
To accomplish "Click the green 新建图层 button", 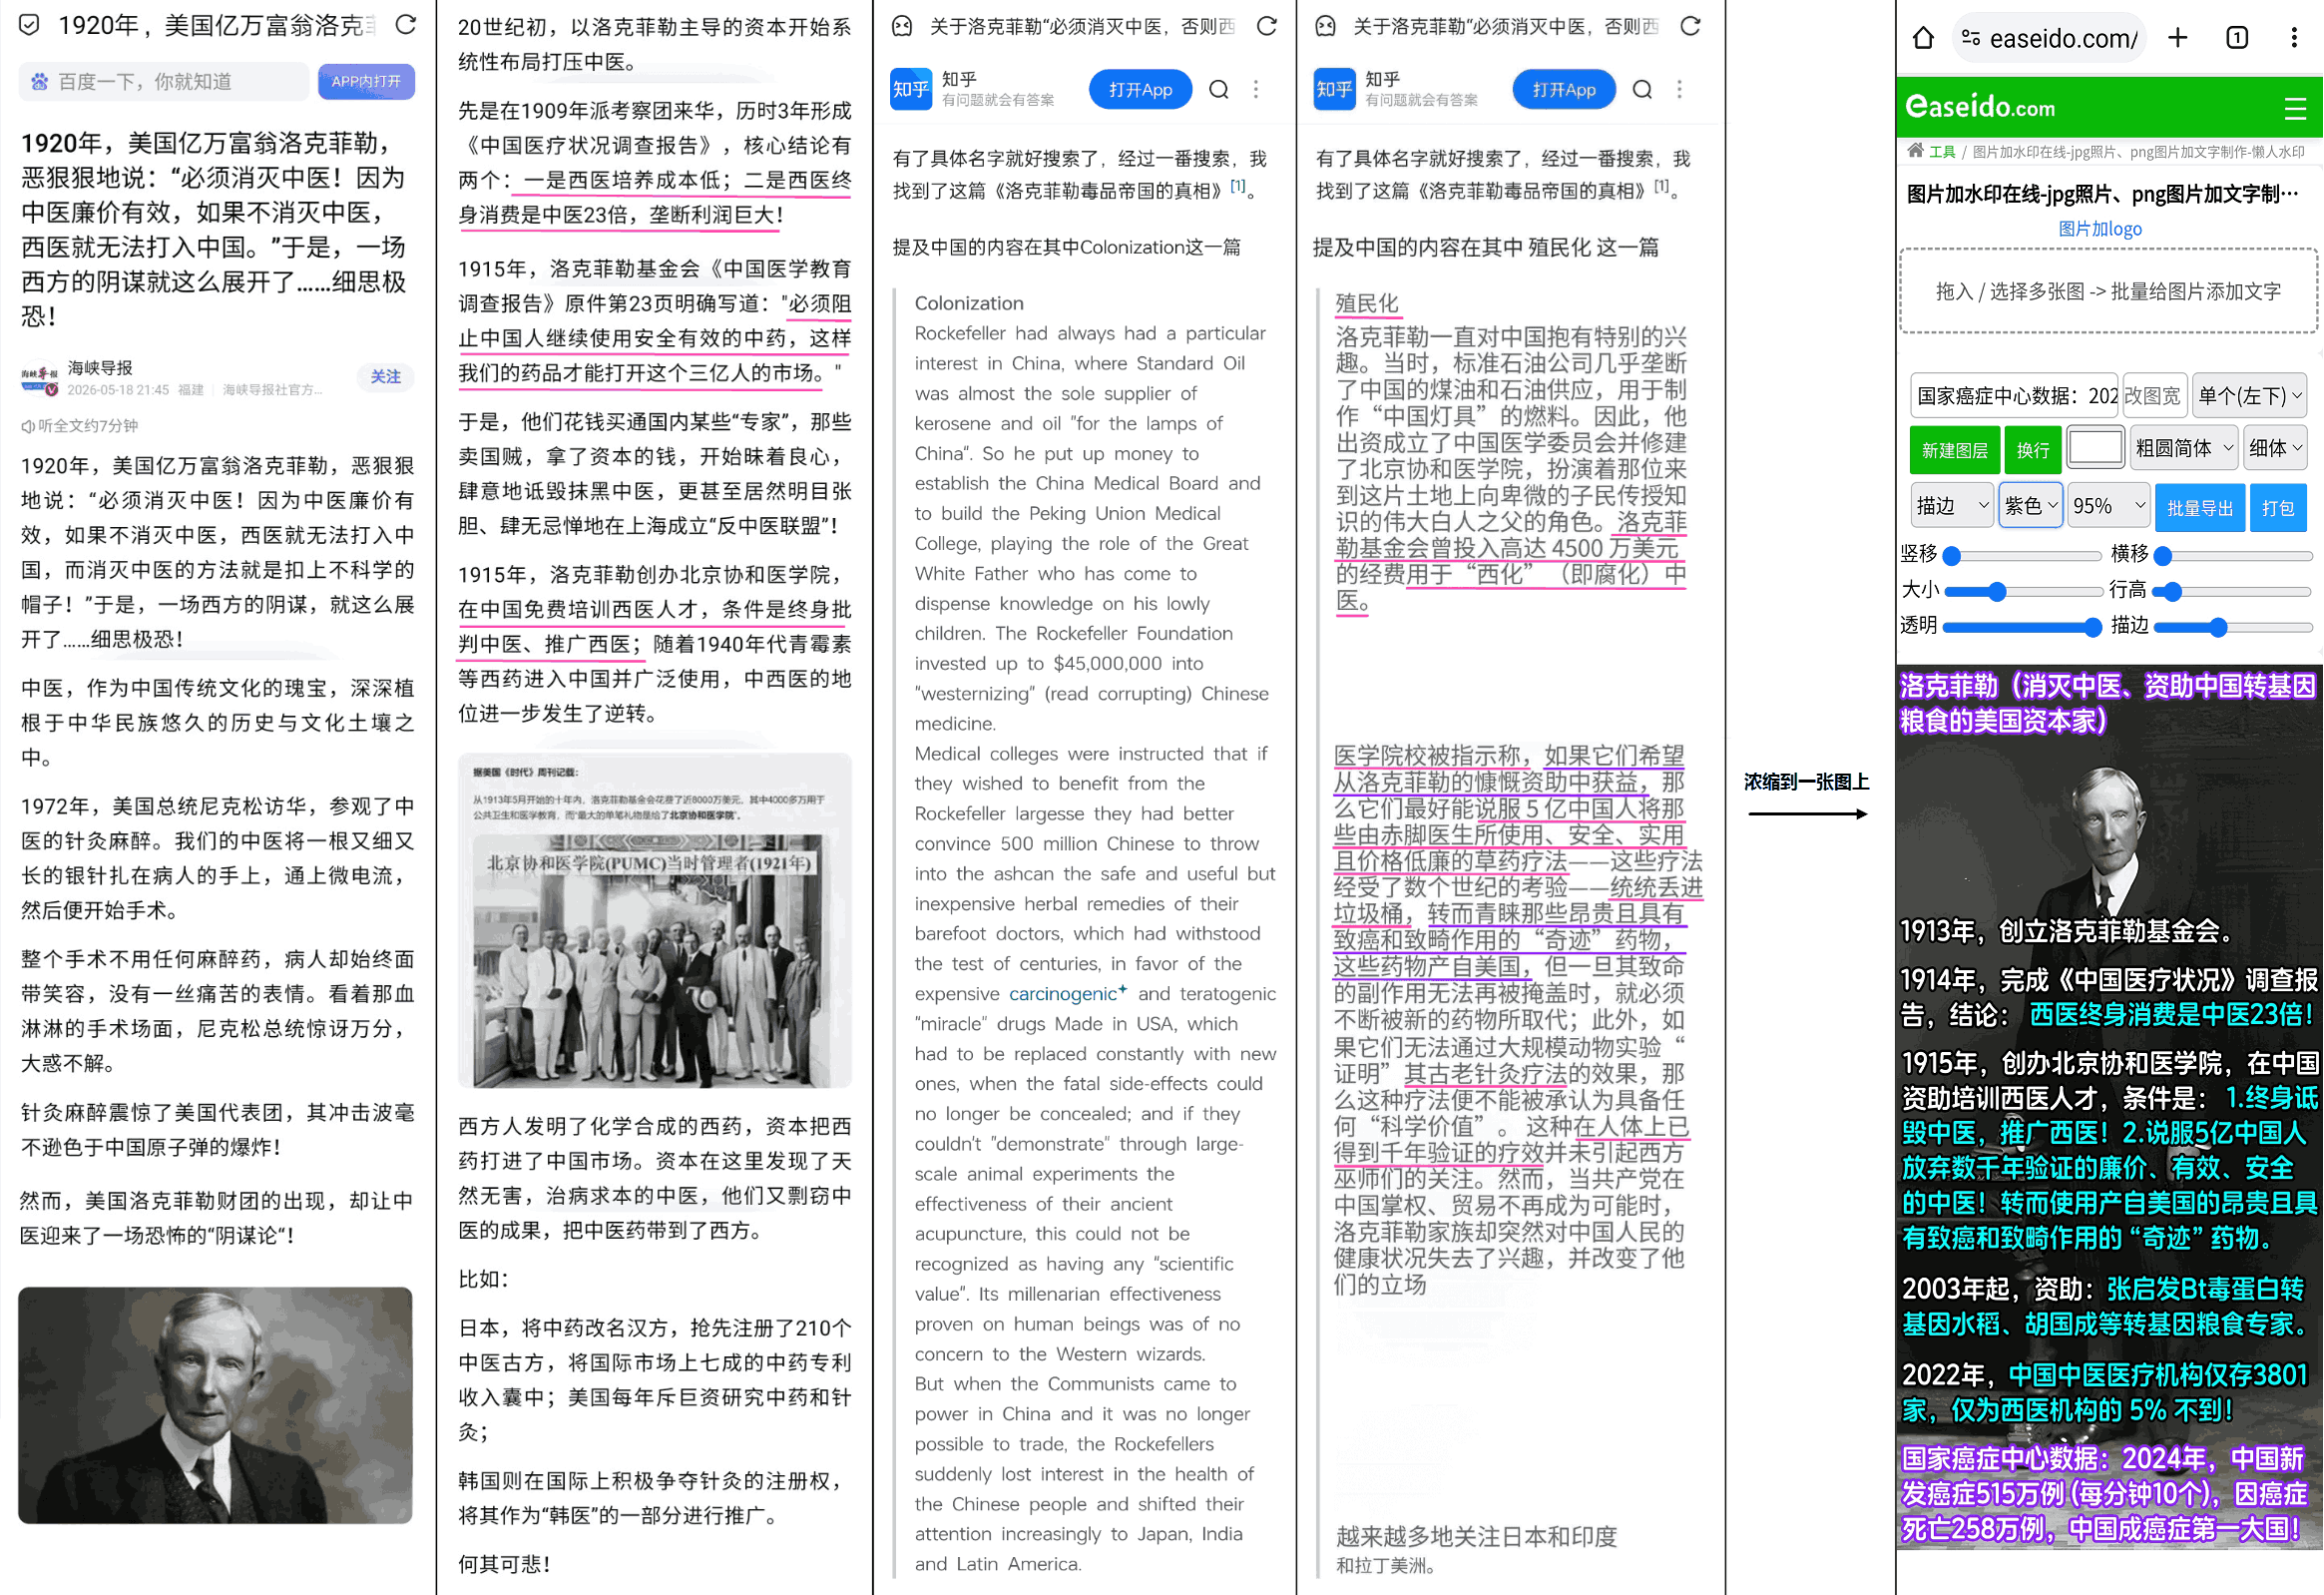I will (1954, 449).
